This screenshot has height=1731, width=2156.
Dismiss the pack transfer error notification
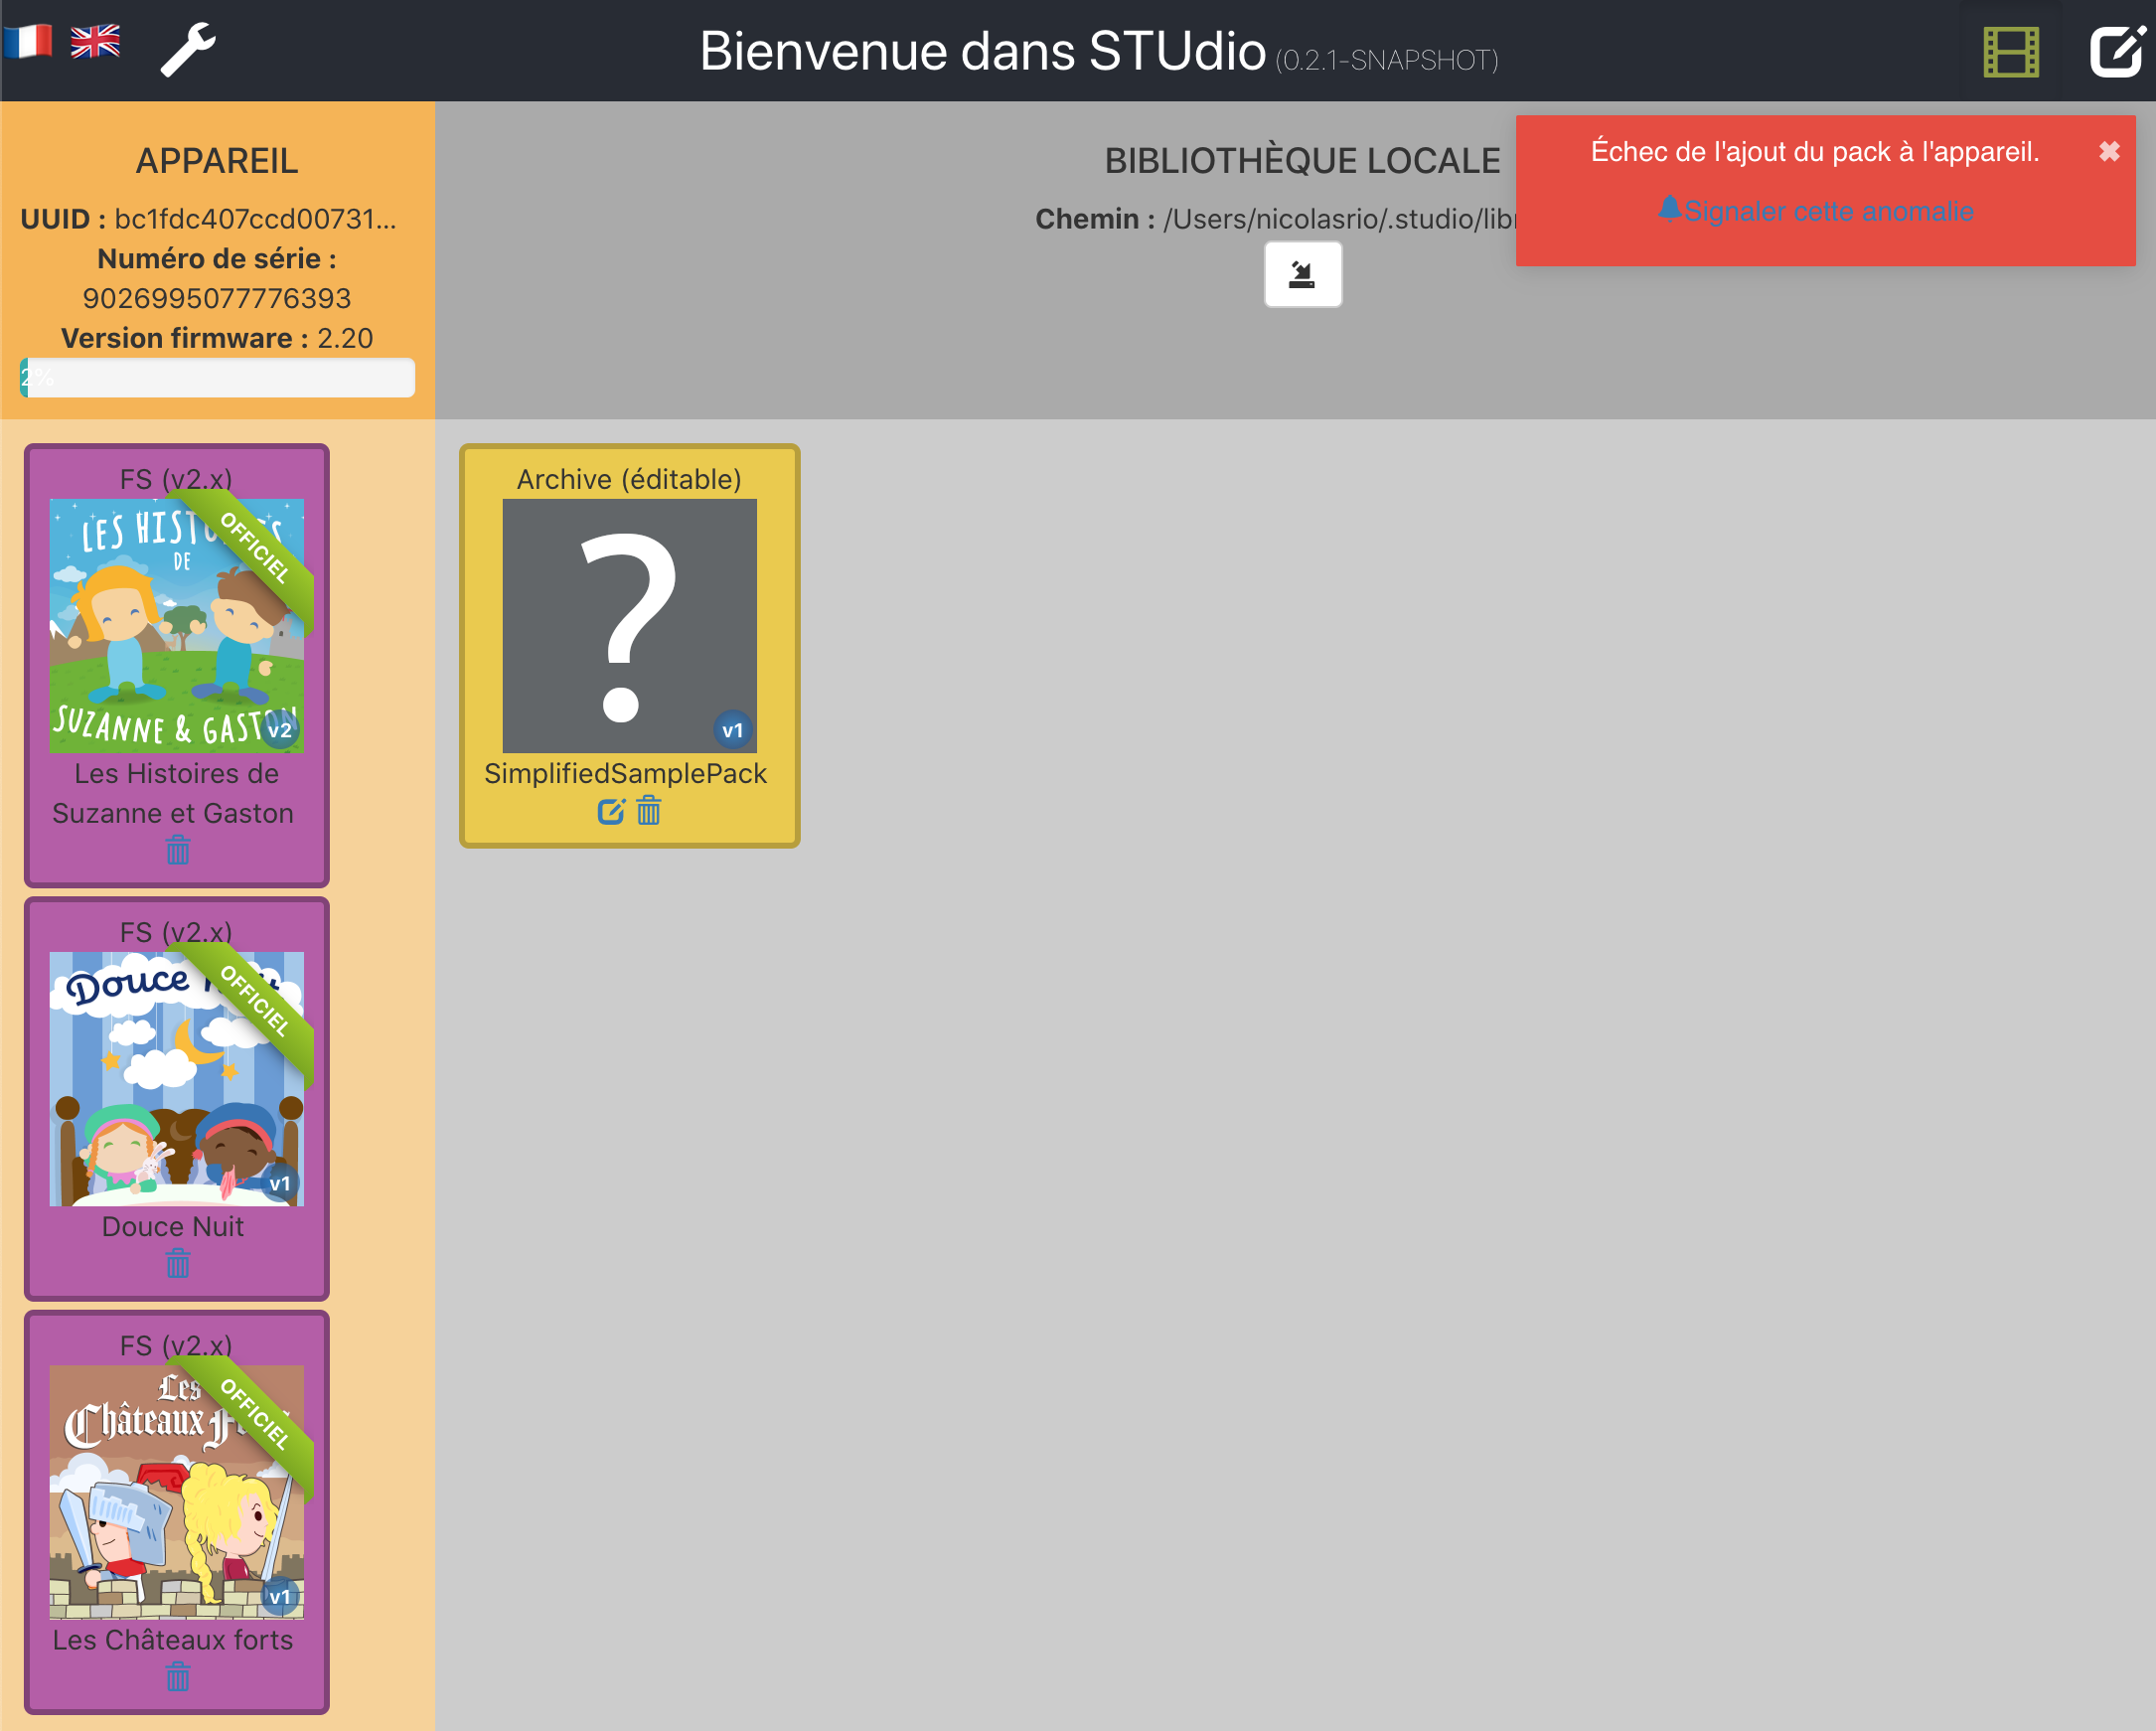[2110, 151]
